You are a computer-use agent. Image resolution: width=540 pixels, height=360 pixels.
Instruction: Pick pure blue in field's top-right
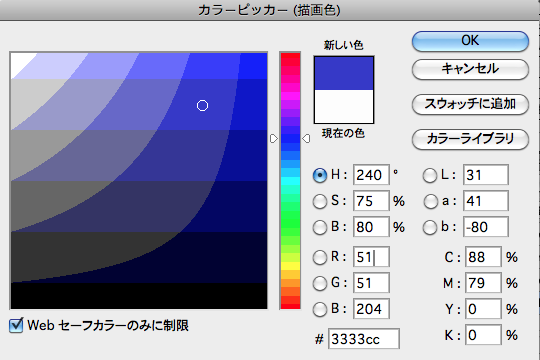pos(253,66)
